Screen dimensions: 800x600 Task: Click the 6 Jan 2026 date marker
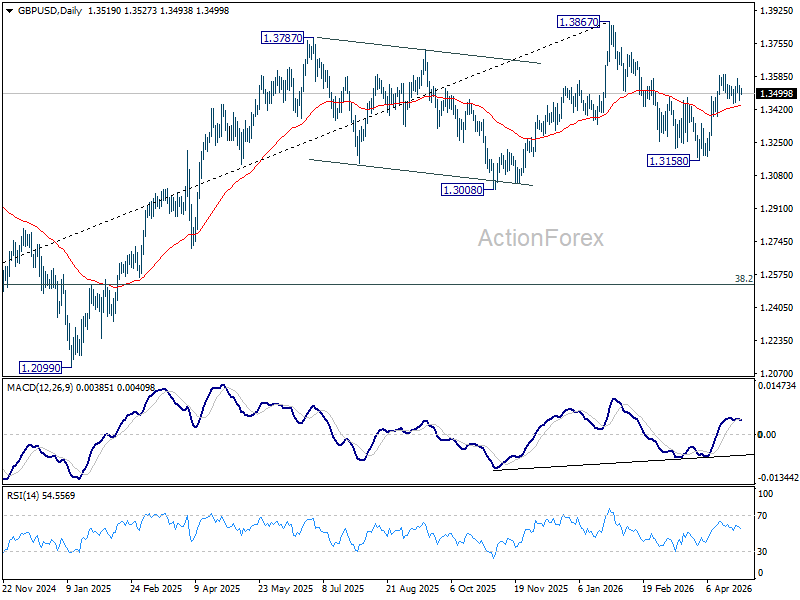pos(601,588)
